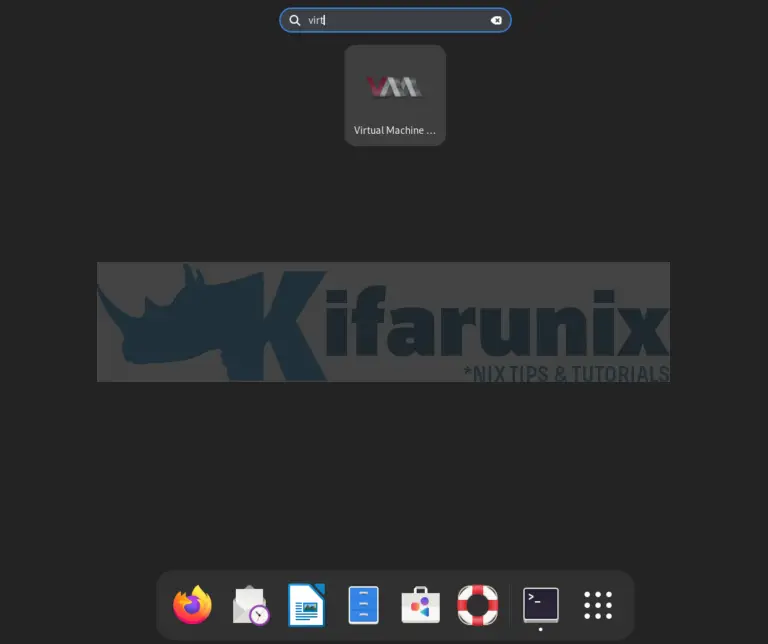Clear the search text with the erase icon
Image resolution: width=768 pixels, height=644 pixels.
[x=495, y=20]
